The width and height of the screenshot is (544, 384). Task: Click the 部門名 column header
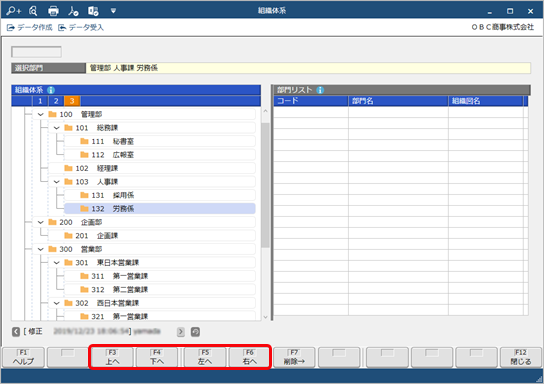click(x=398, y=101)
